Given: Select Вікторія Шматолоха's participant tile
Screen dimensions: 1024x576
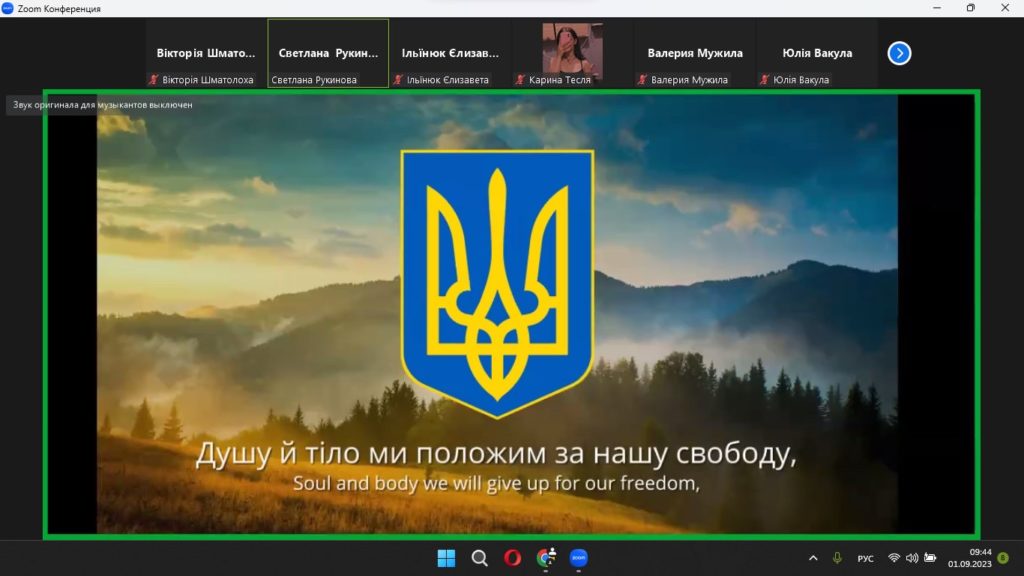Looking at the screenshot, I should click(206, 53).
